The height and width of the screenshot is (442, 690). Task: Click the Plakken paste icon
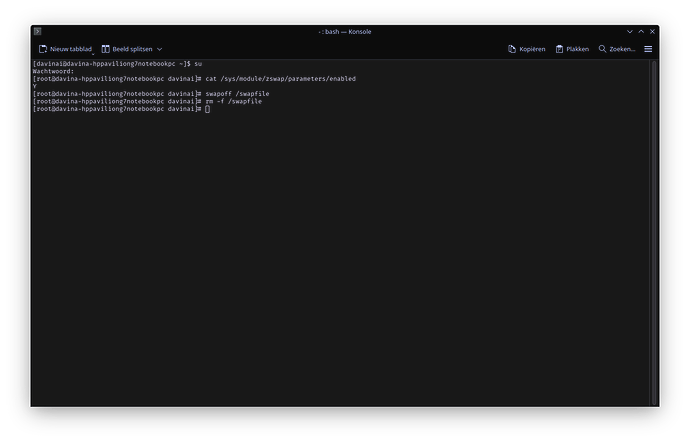pos(559,48)
